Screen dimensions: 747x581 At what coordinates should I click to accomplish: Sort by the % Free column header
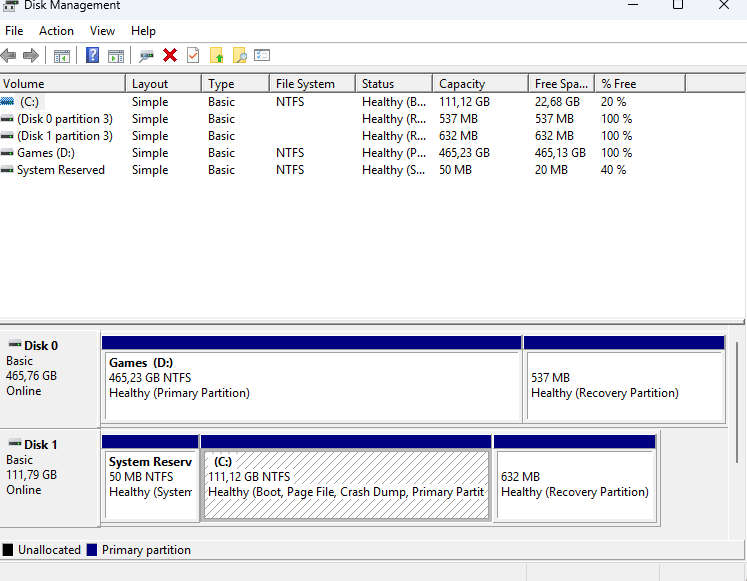[640, 83]
